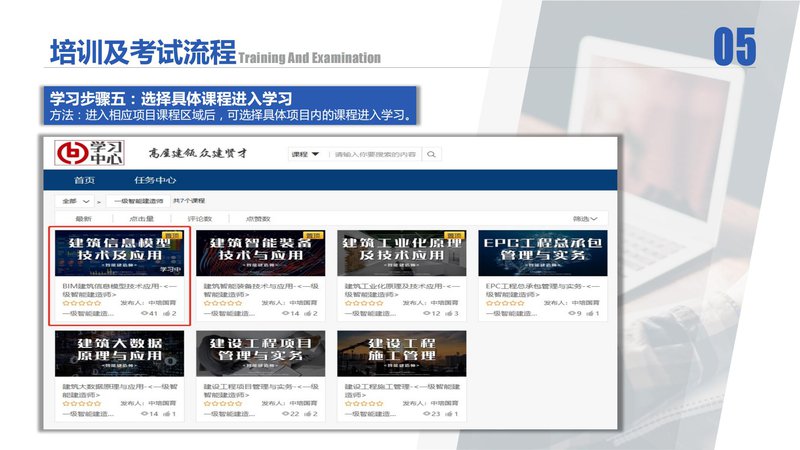
Task: Open 建设工程施工管理 course thumbnail
Action: (402, 354)
